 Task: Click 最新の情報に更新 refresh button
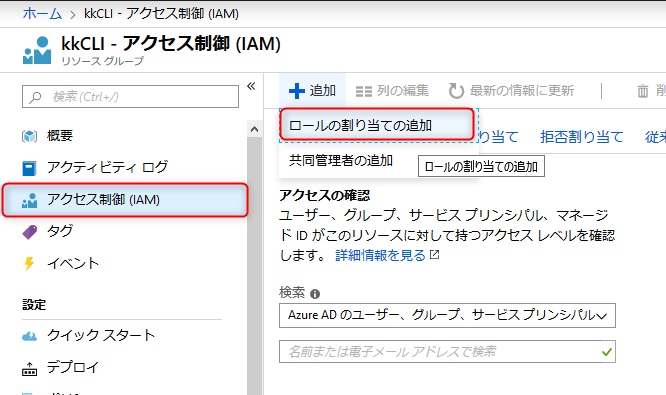click(511, 90)
